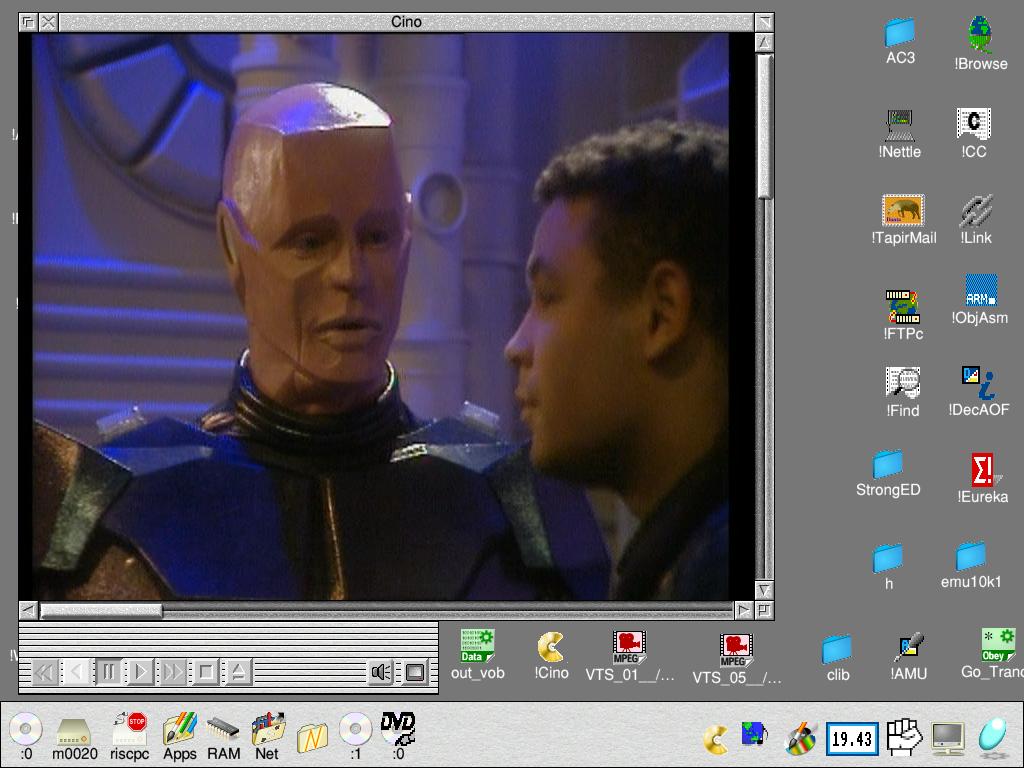
Task: Select the !DecAOF icon
Action: pyautogui.click(x=979, y=391)
